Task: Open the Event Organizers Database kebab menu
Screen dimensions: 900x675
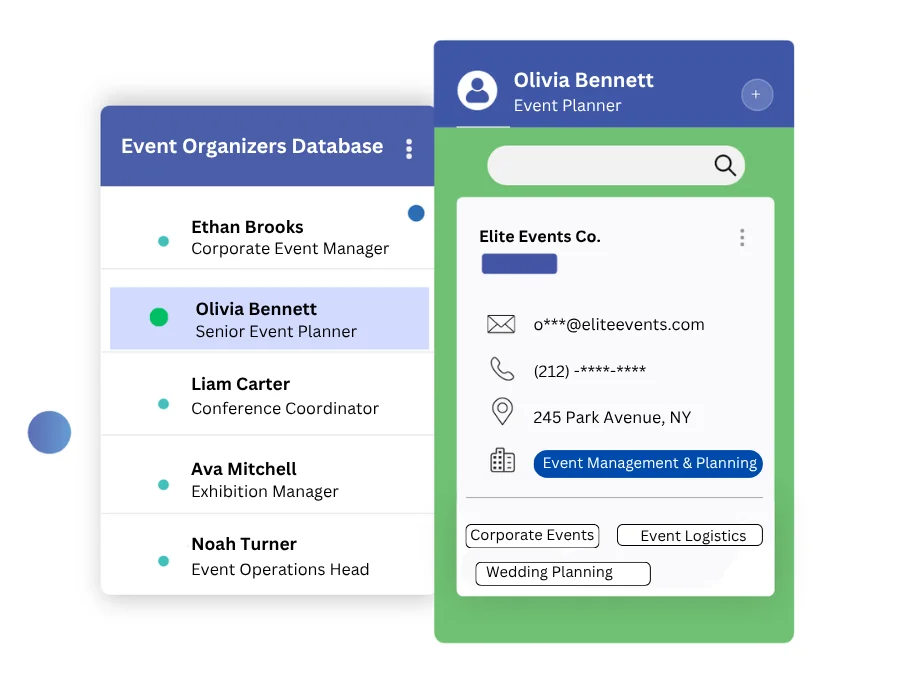Action: point(409,149)
